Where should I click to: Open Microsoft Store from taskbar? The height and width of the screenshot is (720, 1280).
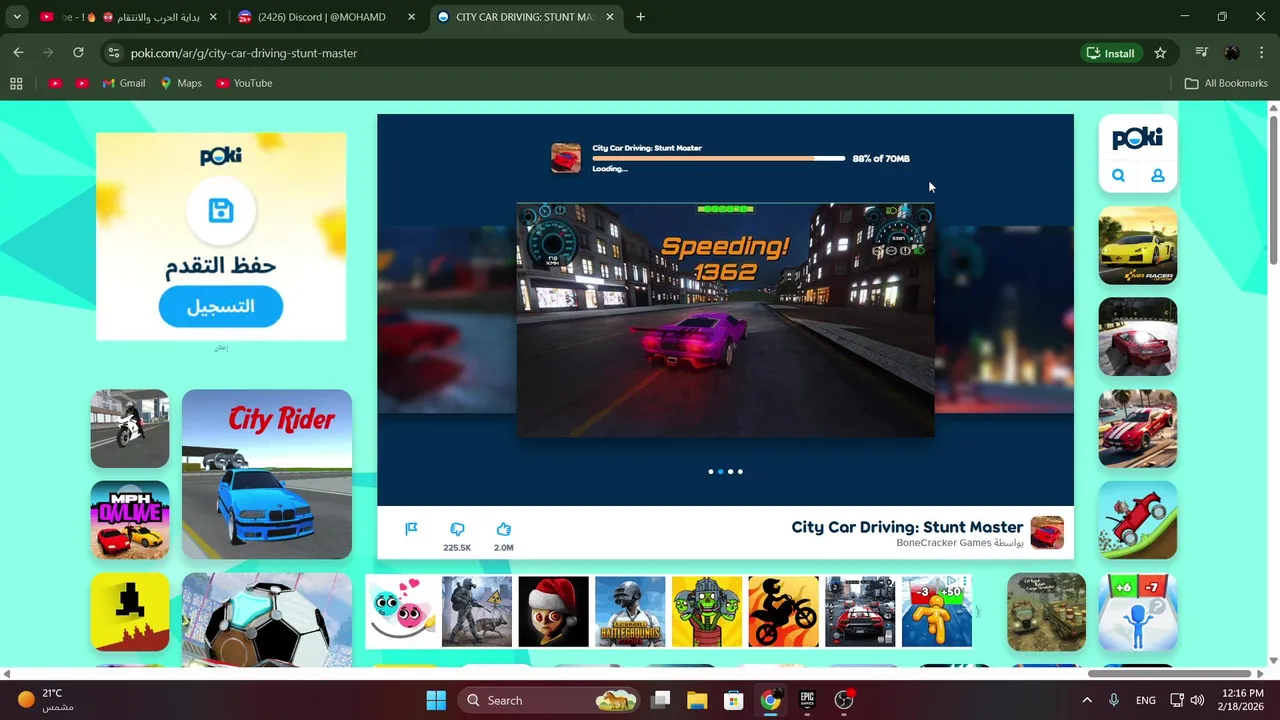734,700
